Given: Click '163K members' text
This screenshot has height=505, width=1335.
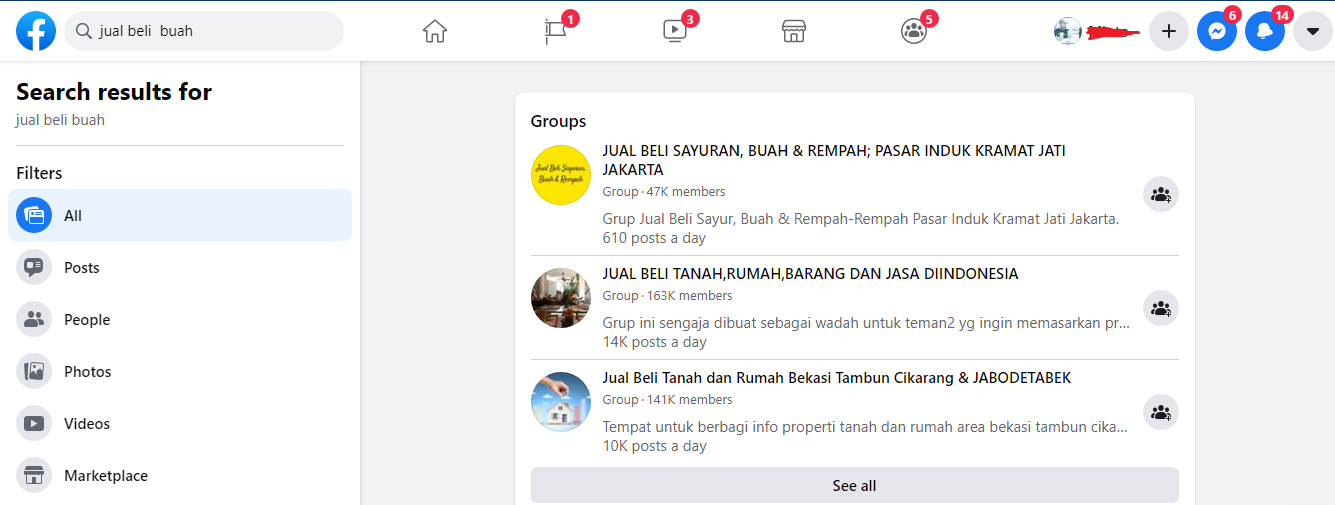Looking at the screenshot, I should point(690,296).
